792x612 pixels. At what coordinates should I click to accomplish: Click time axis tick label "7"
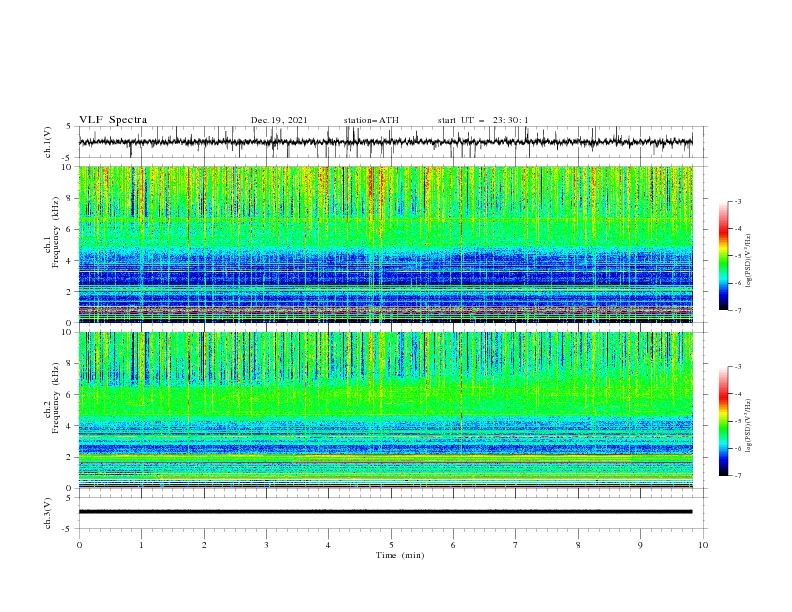[x=516, y=545]
